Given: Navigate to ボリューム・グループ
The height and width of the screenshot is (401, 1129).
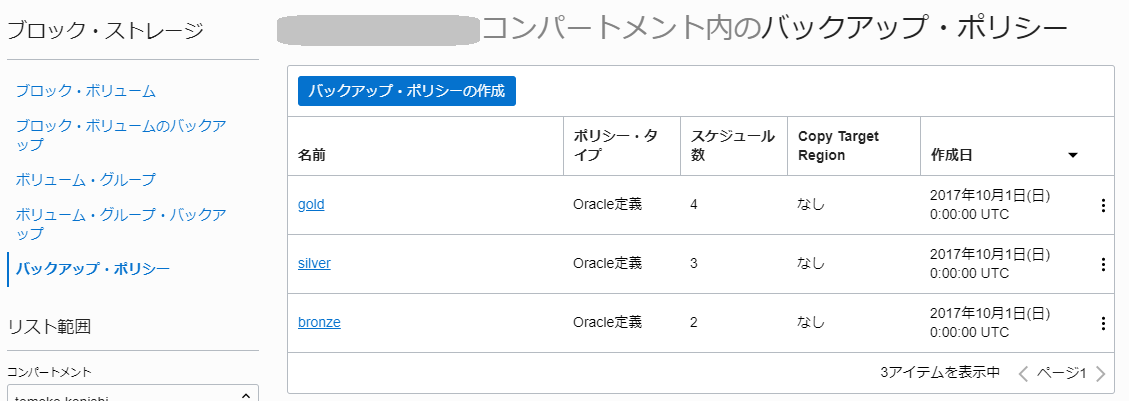Looking at the screenshot, I should [x=86, y=180].
